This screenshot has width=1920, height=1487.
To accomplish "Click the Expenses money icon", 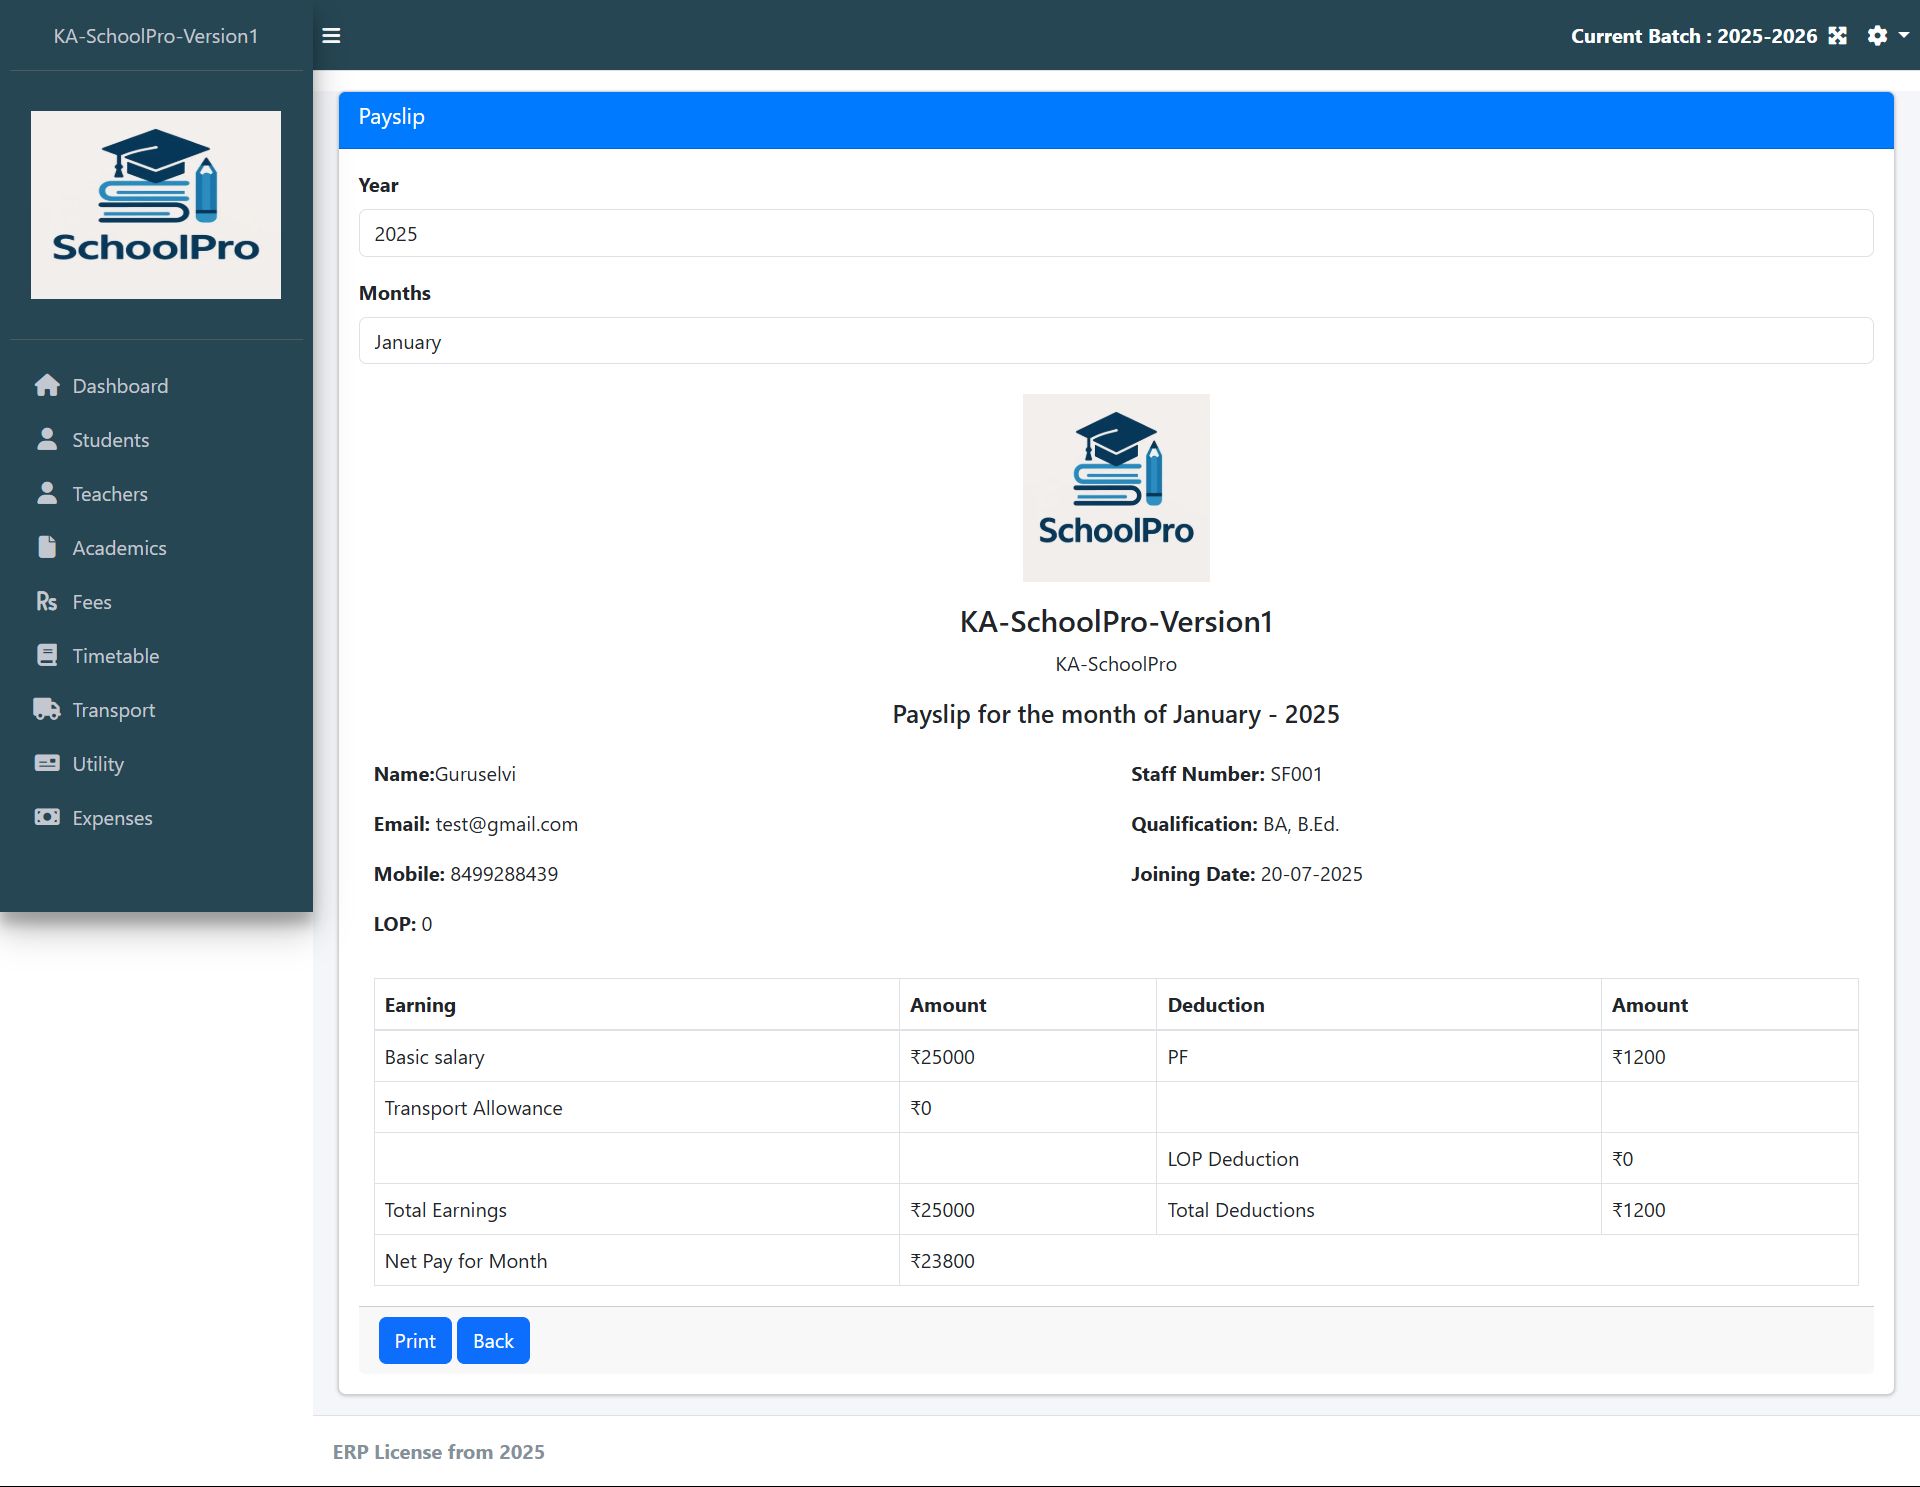I will [x=47, y=818].
